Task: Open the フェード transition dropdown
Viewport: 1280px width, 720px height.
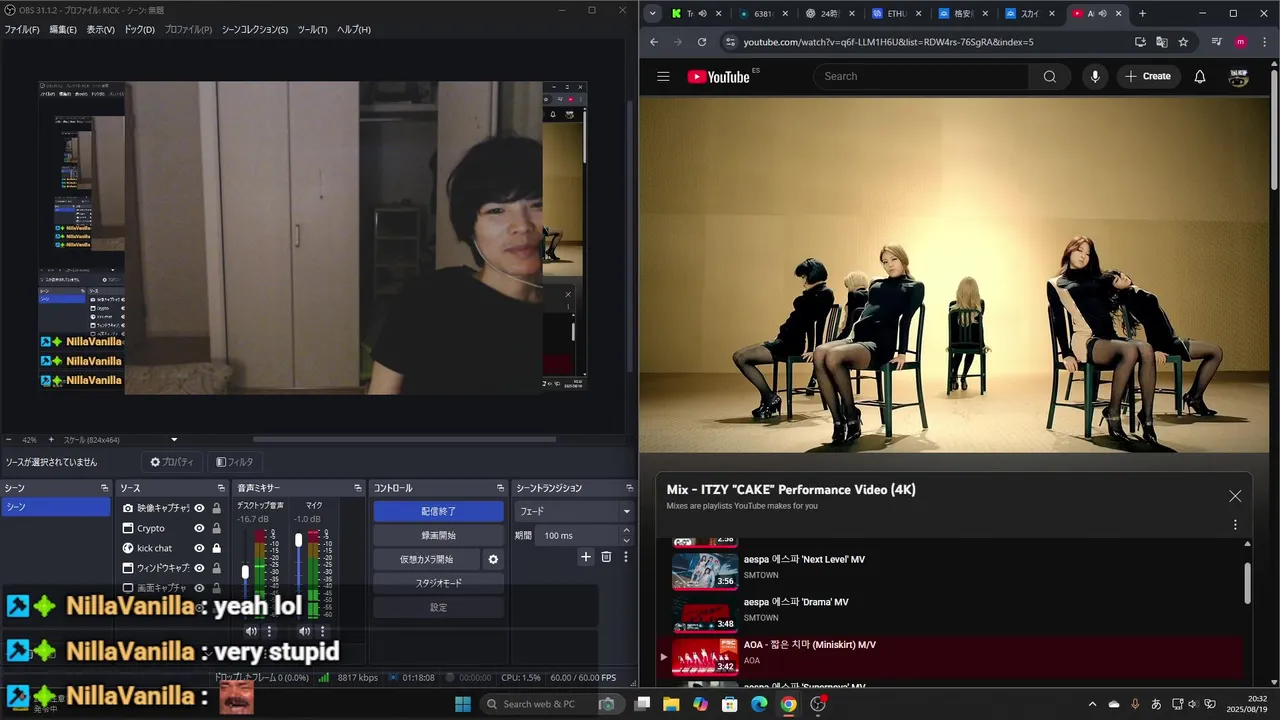Action: 574,511
